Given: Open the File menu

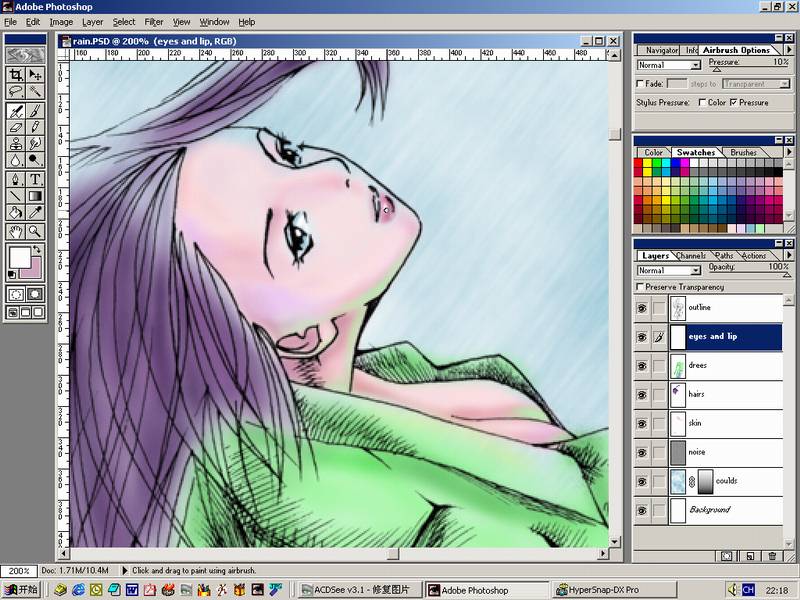Looking at the screenshot, I should 10,22.
